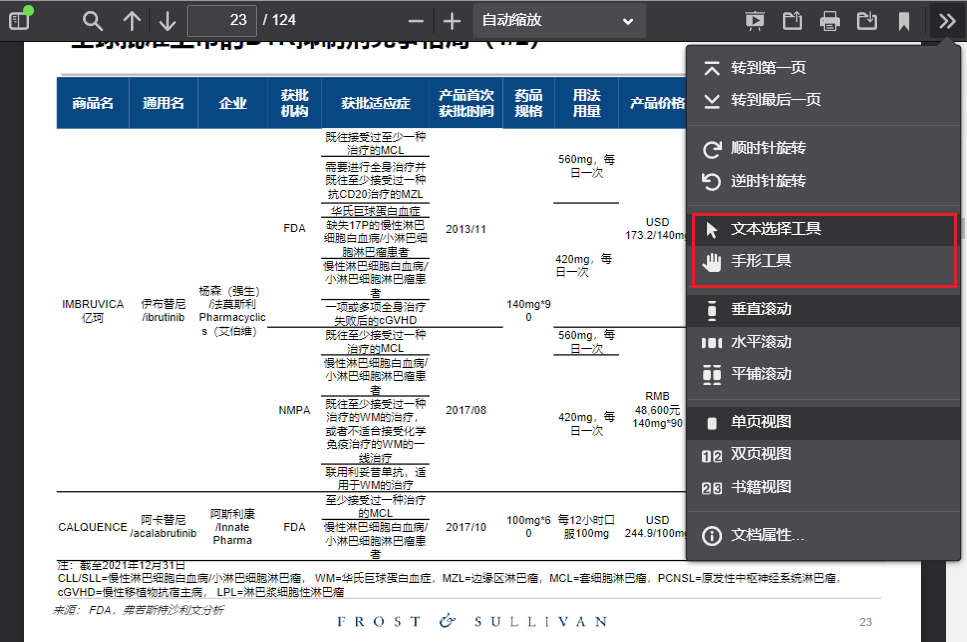
Task: Click the FROST & SULLIVAN footer logo
Action: coord(472,621)
